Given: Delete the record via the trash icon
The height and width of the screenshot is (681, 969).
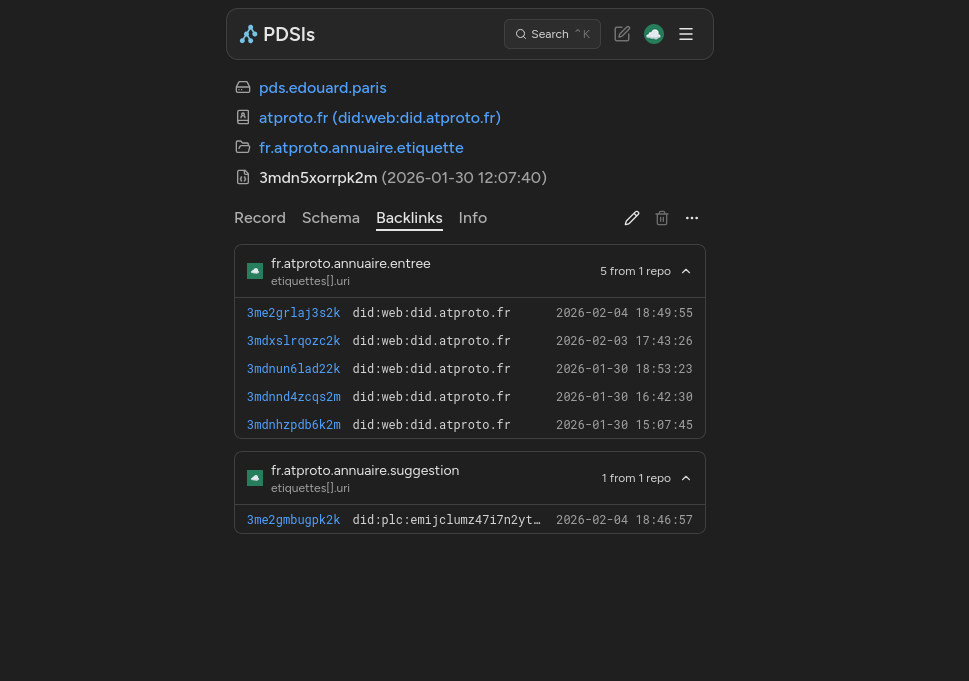Looking at the screenshot, I should (662, 218).
